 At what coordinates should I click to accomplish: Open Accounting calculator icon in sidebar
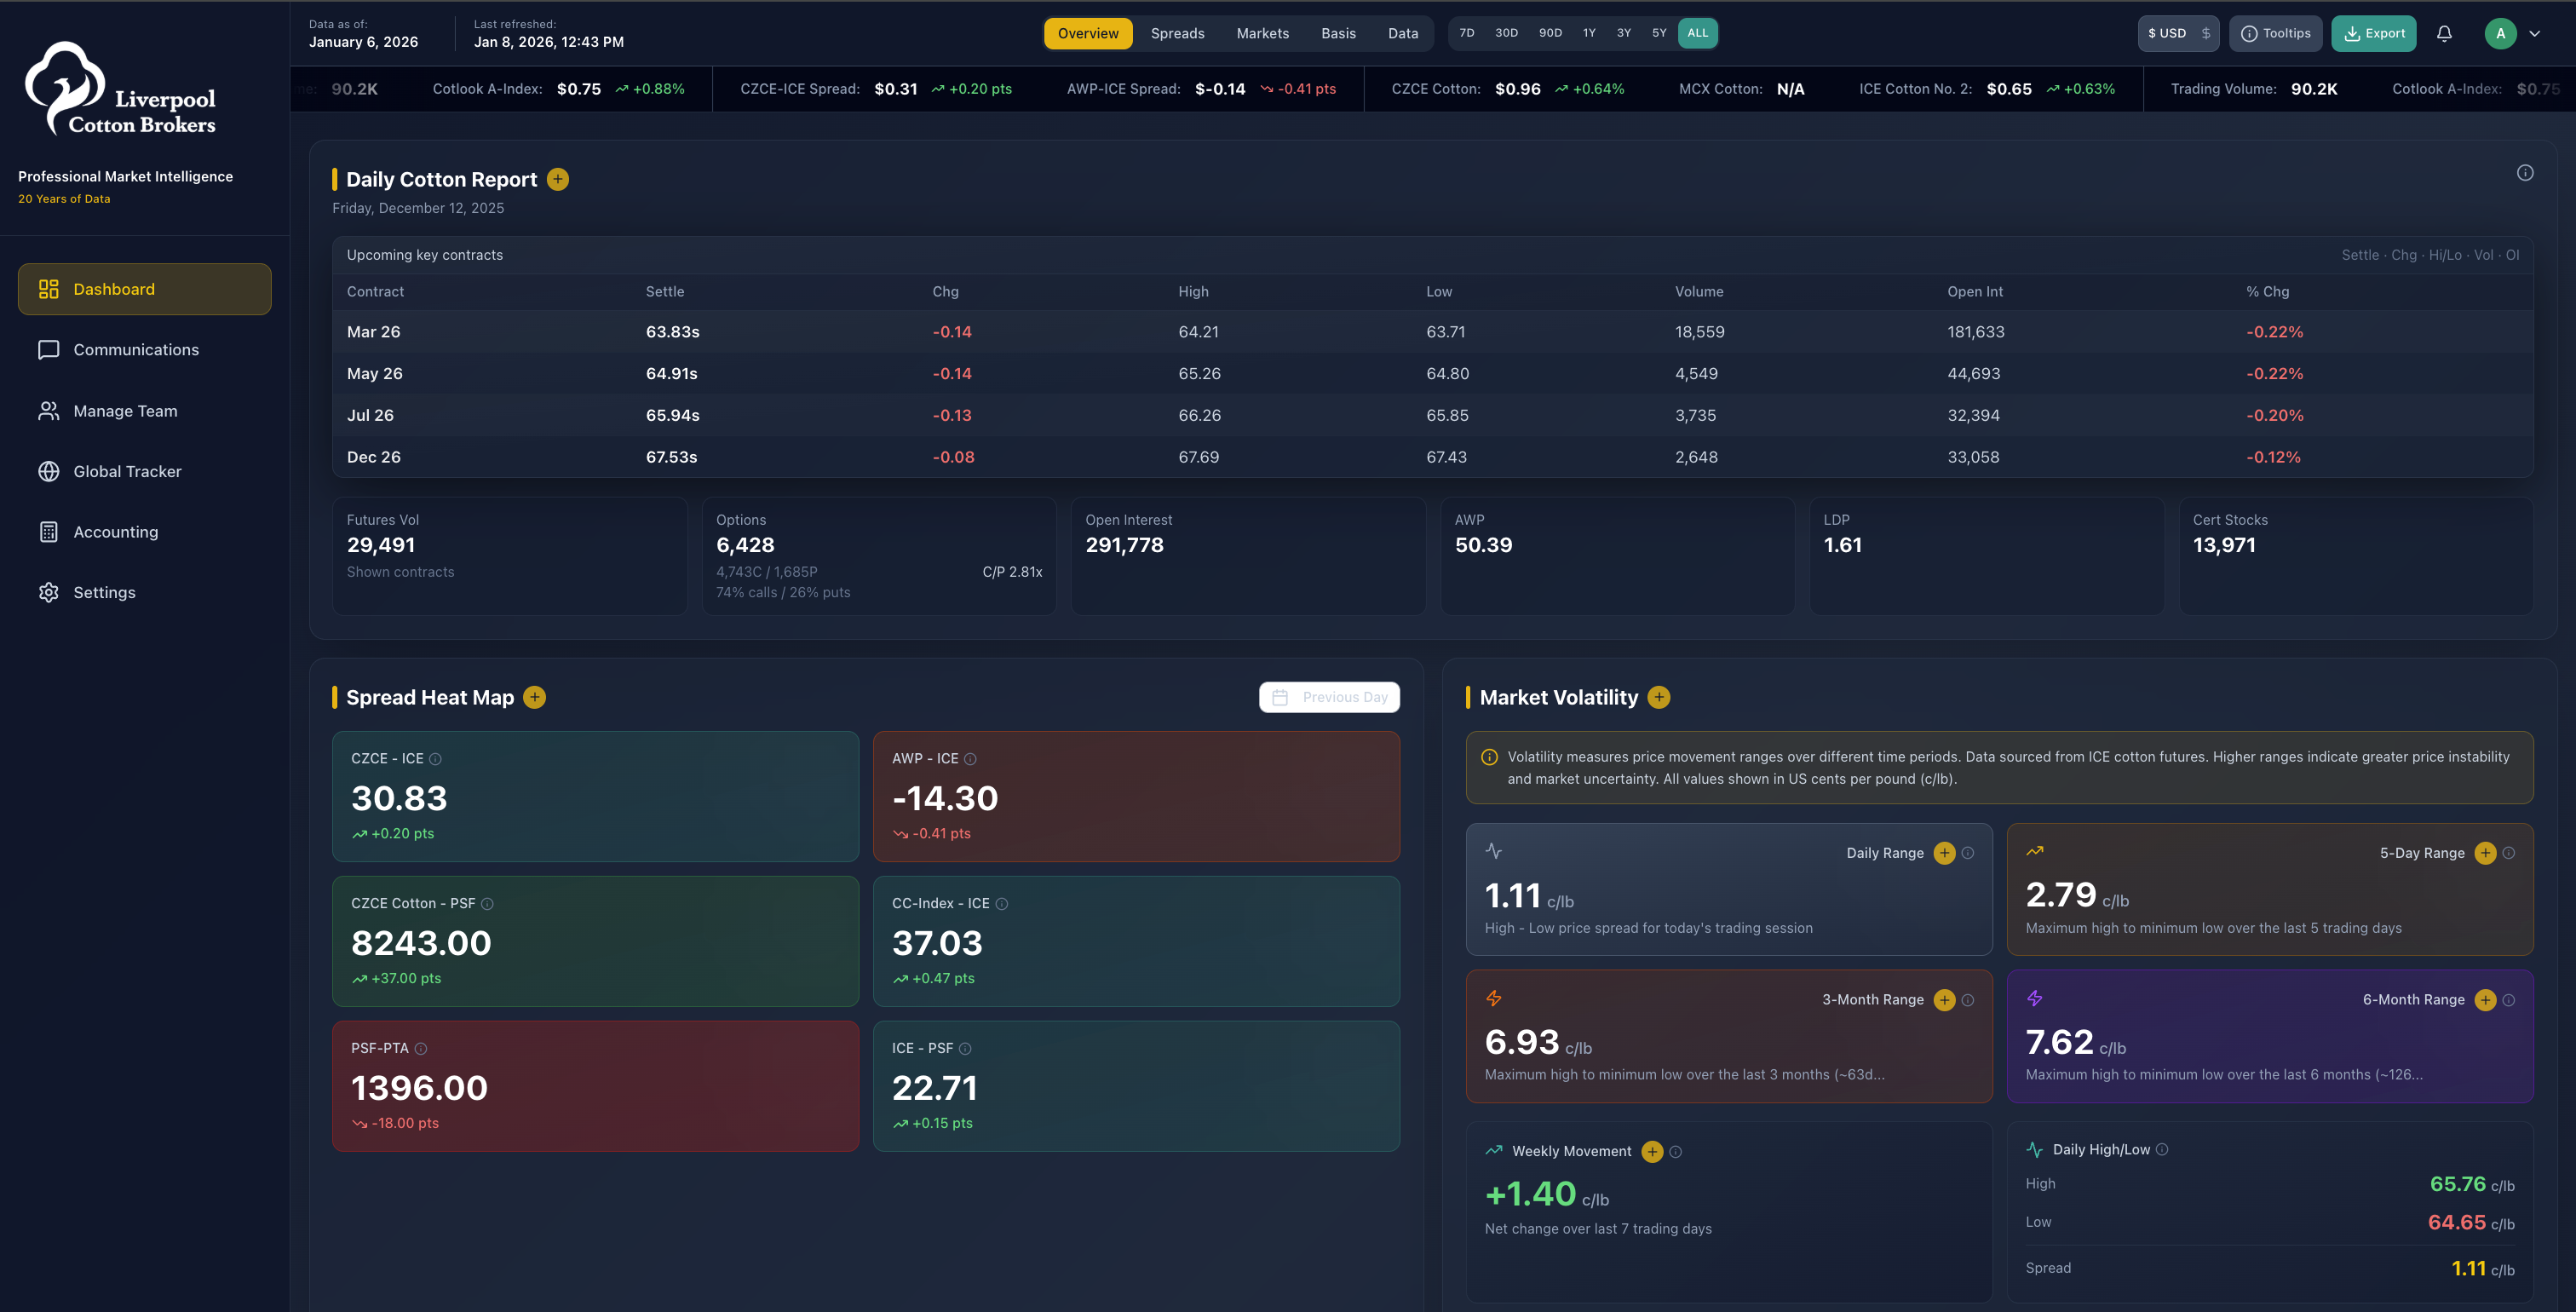pos(48,532)
